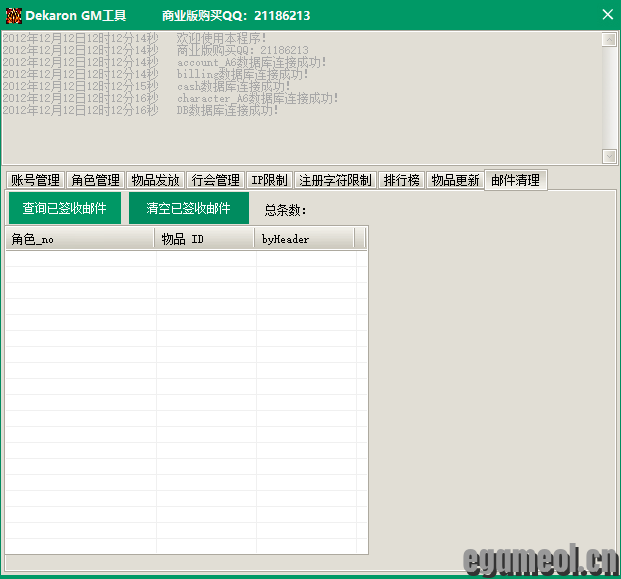Open the IP限制 tab
The width and height of the screenshot is (621, 579).
pyautogui.click(x=269, y=180)
